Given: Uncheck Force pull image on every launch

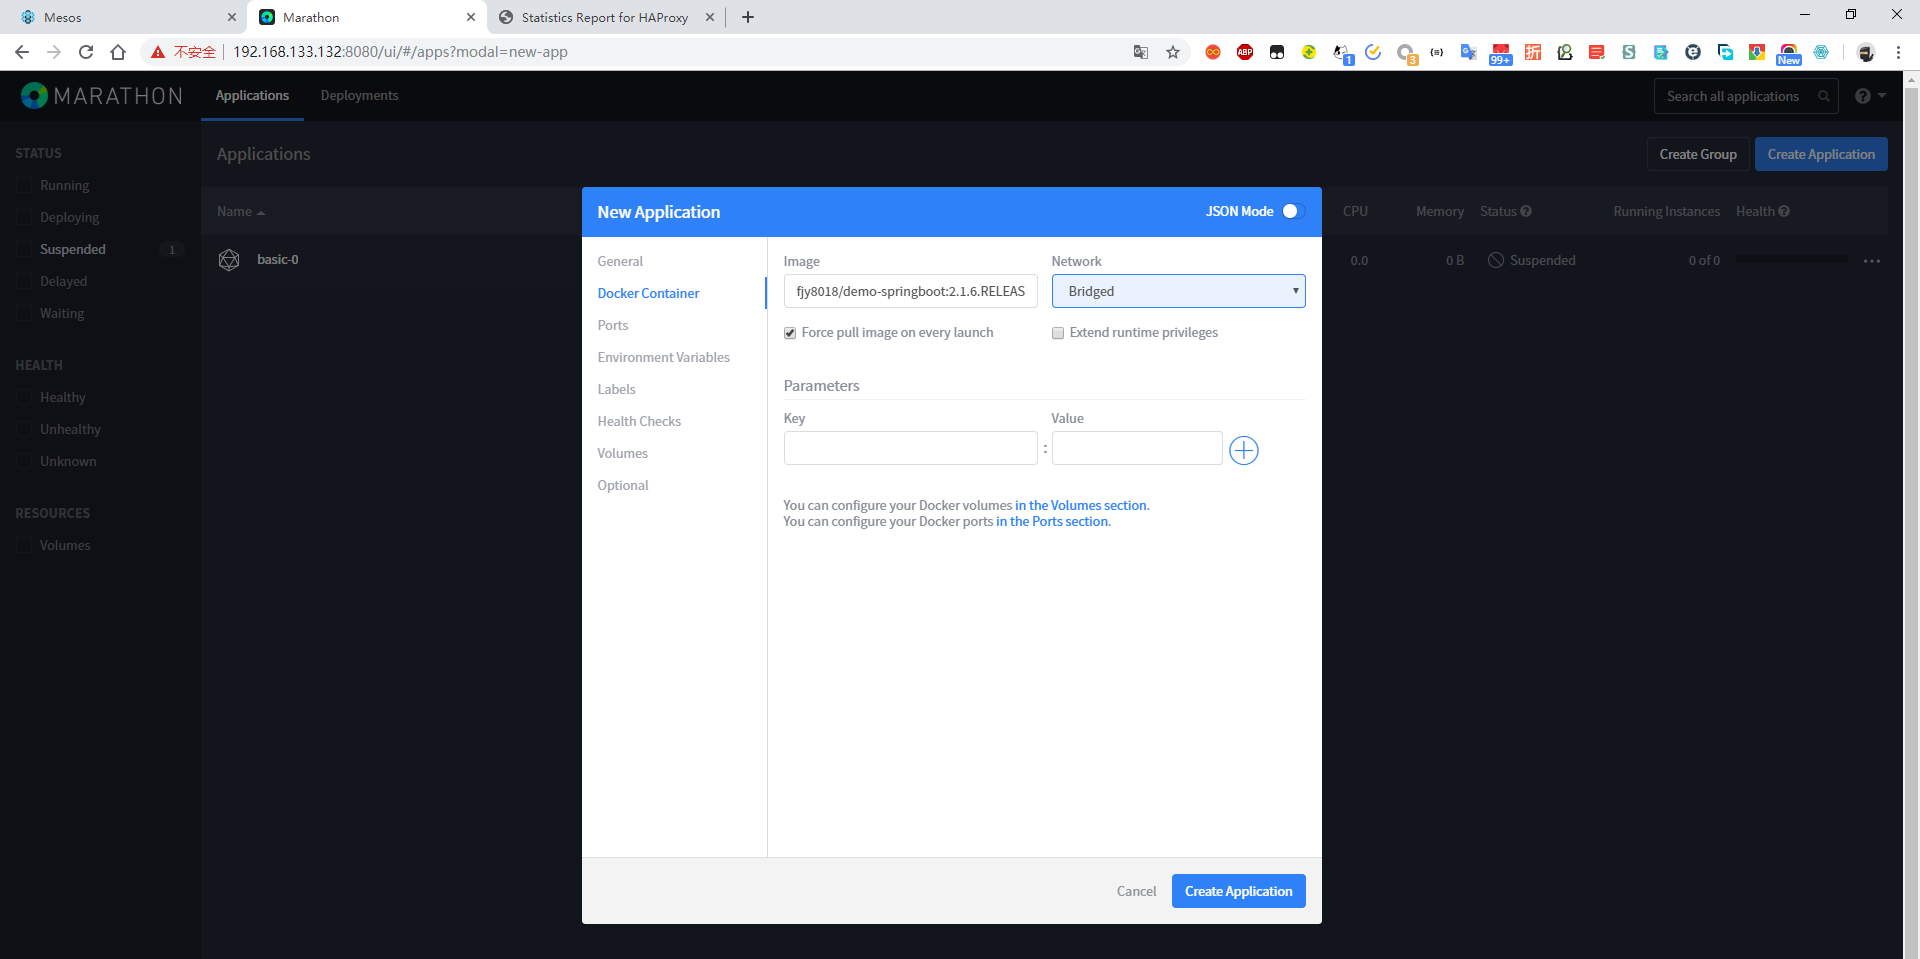Looking at the screenshot, I should click(x=790, y=333).
